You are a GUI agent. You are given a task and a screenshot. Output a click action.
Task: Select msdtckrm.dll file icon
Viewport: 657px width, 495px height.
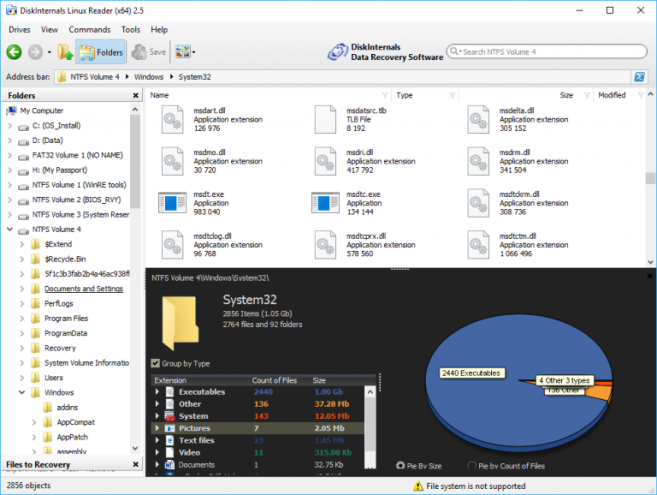coord(478,203)
